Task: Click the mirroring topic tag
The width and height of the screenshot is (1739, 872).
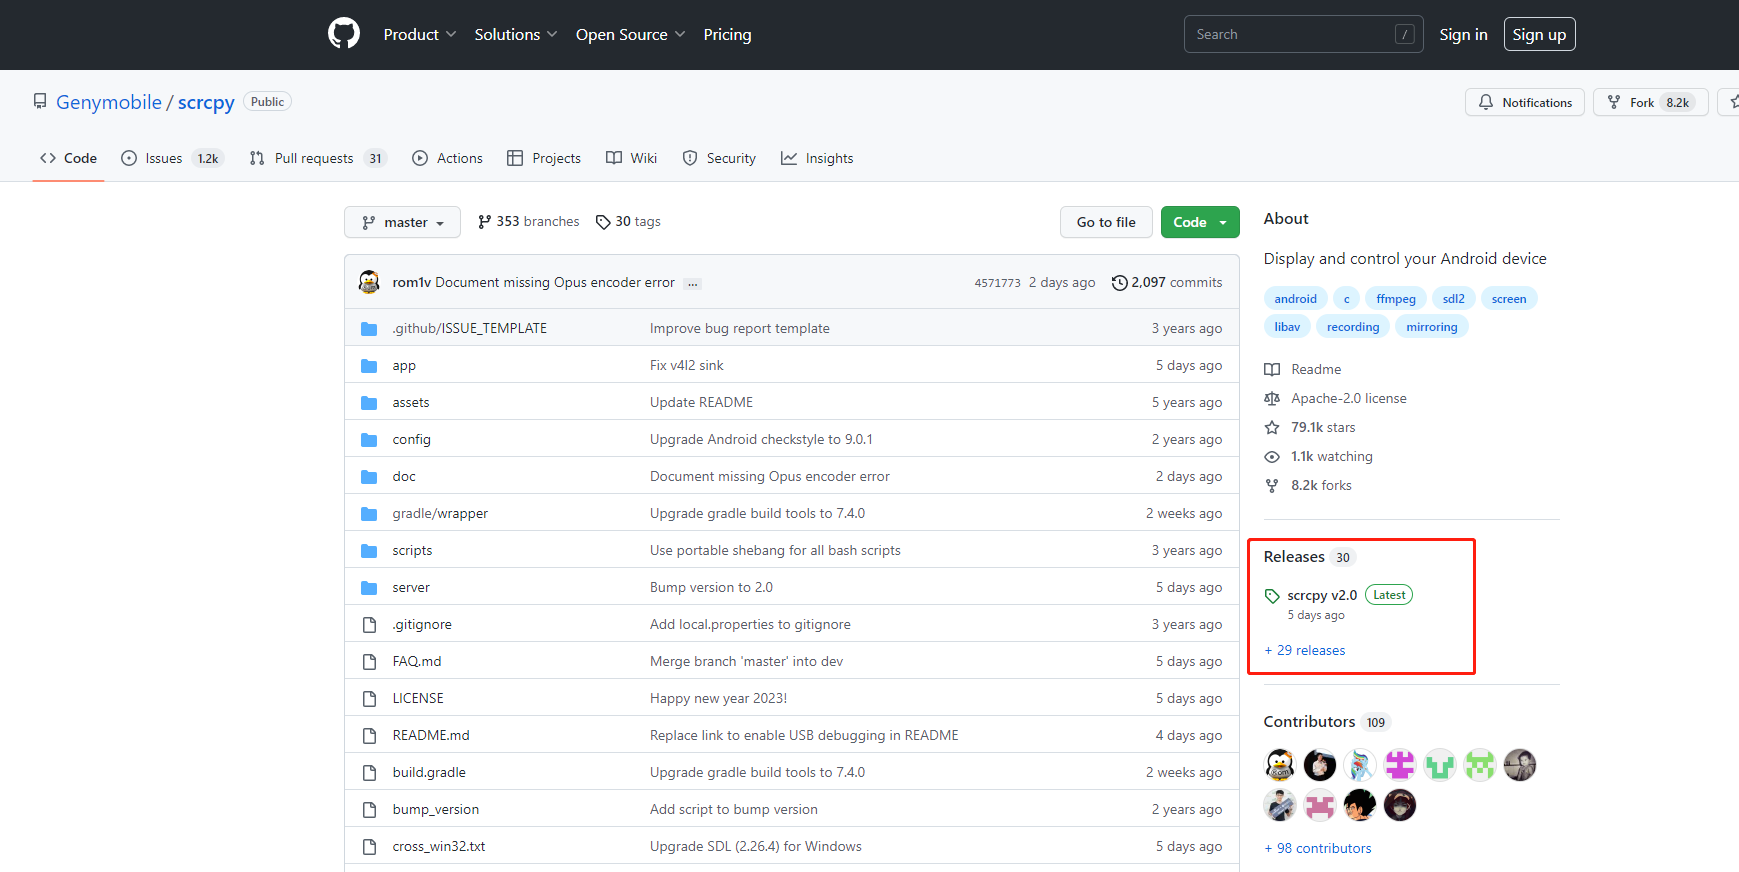Action: (x=1432, y=327)
